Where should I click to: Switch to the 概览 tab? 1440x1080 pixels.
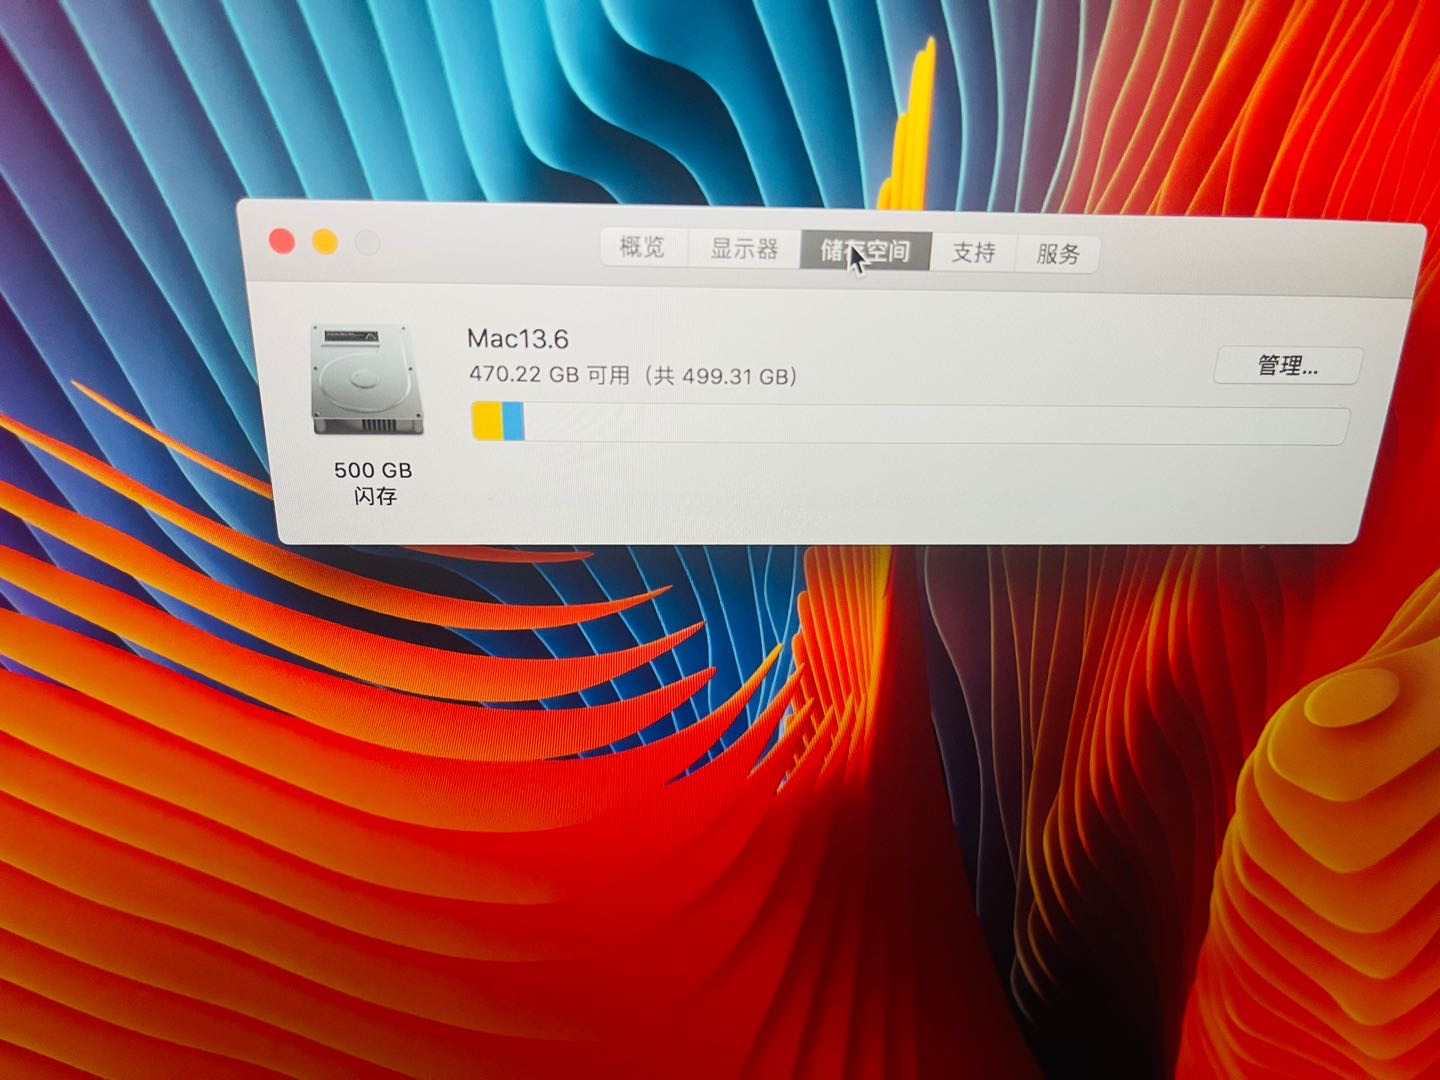643,247
